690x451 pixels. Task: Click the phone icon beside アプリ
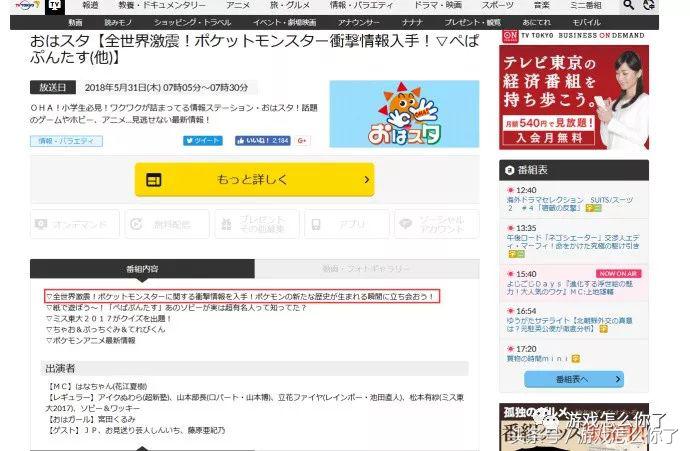(316, 224)
